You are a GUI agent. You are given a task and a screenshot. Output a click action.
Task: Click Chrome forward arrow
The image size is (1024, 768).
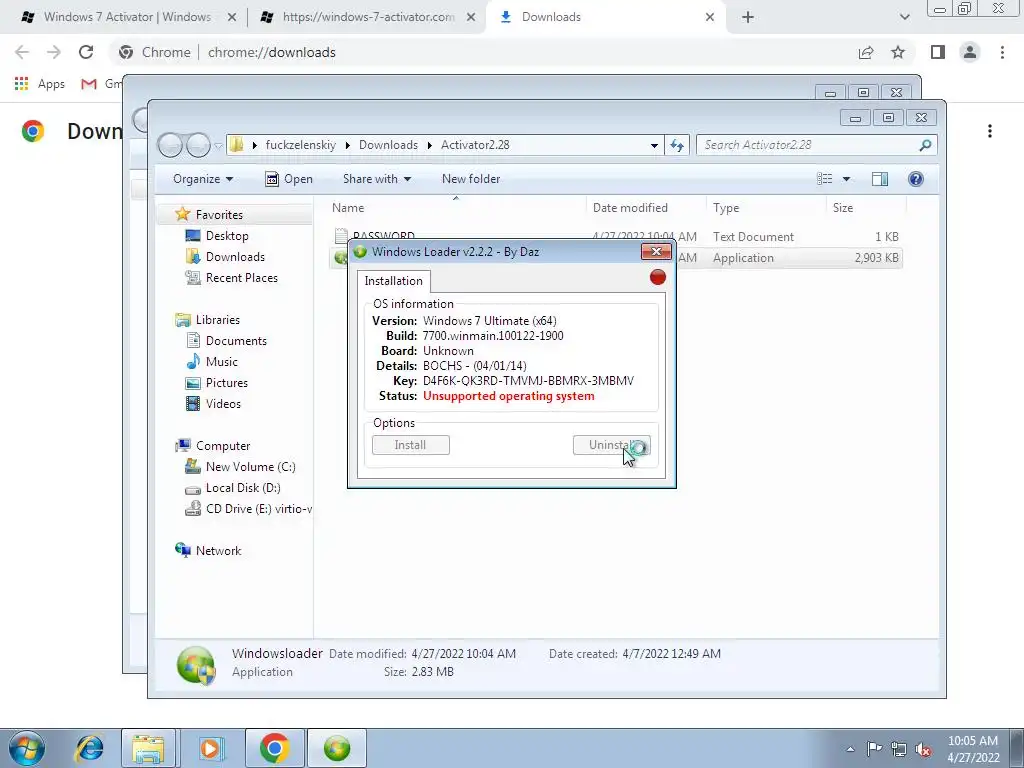[54, 52]
